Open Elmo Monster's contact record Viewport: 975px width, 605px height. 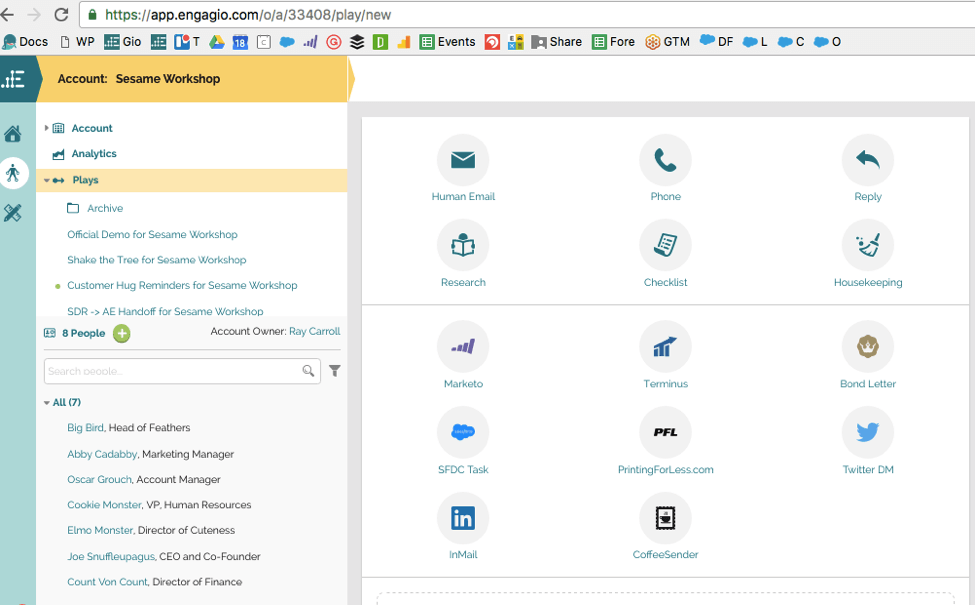pos(100,530)
